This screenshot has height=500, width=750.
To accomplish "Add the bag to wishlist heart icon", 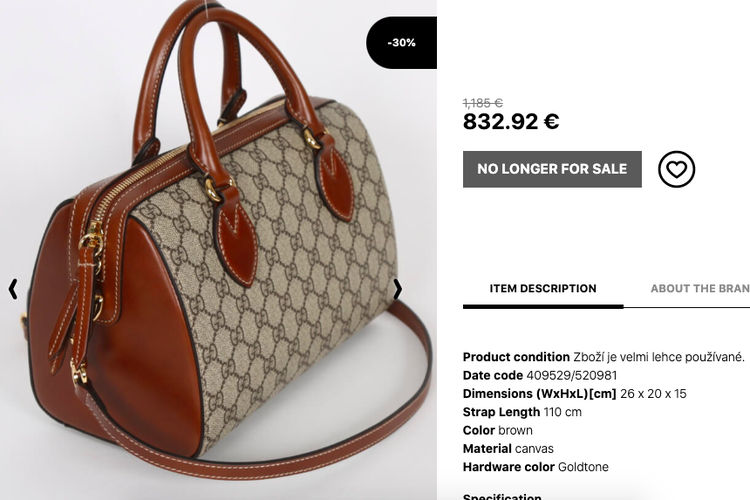I will 676,169.
